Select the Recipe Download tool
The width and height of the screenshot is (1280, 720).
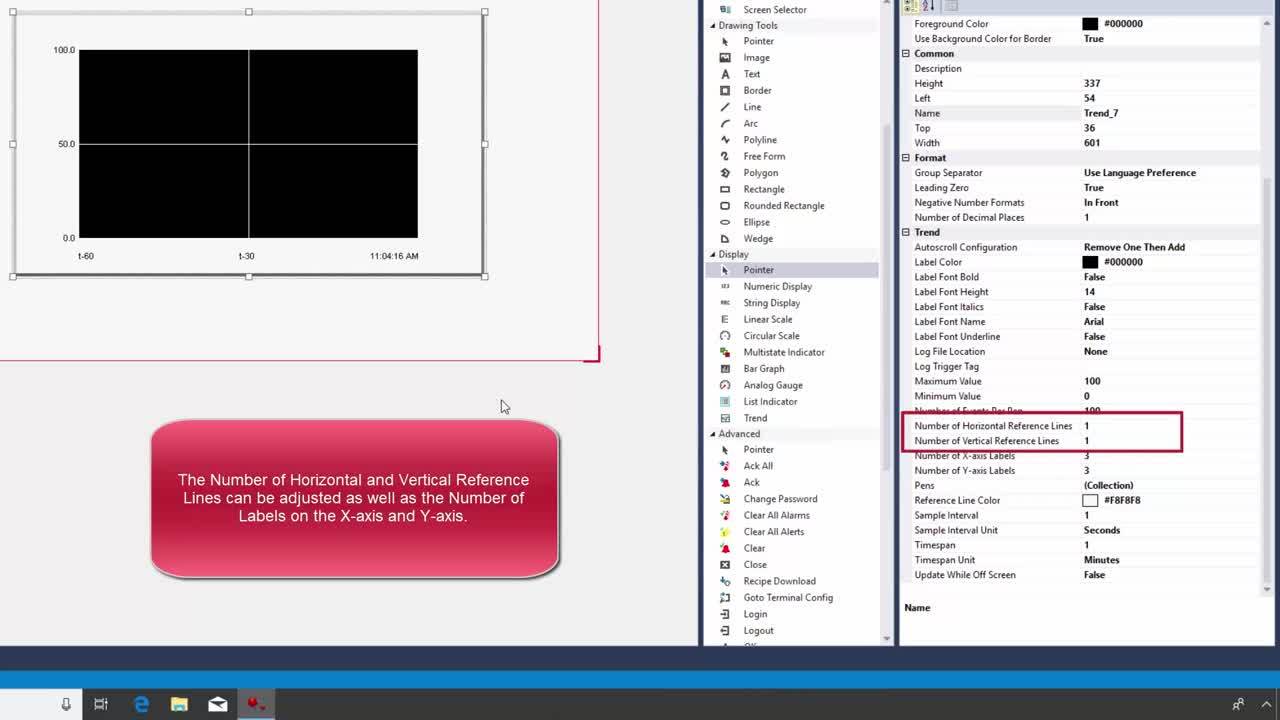pyautogui.click(x=779, y=581)
